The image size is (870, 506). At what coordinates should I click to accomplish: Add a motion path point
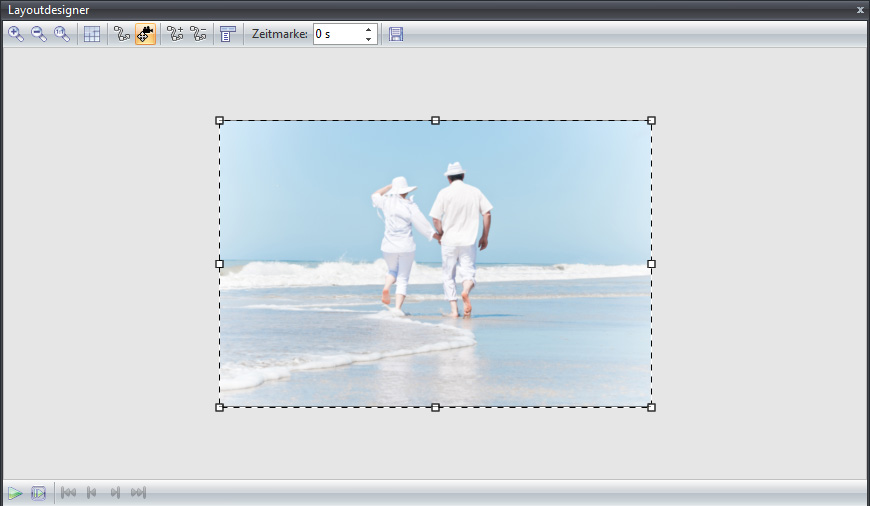[x=175, y=34]
